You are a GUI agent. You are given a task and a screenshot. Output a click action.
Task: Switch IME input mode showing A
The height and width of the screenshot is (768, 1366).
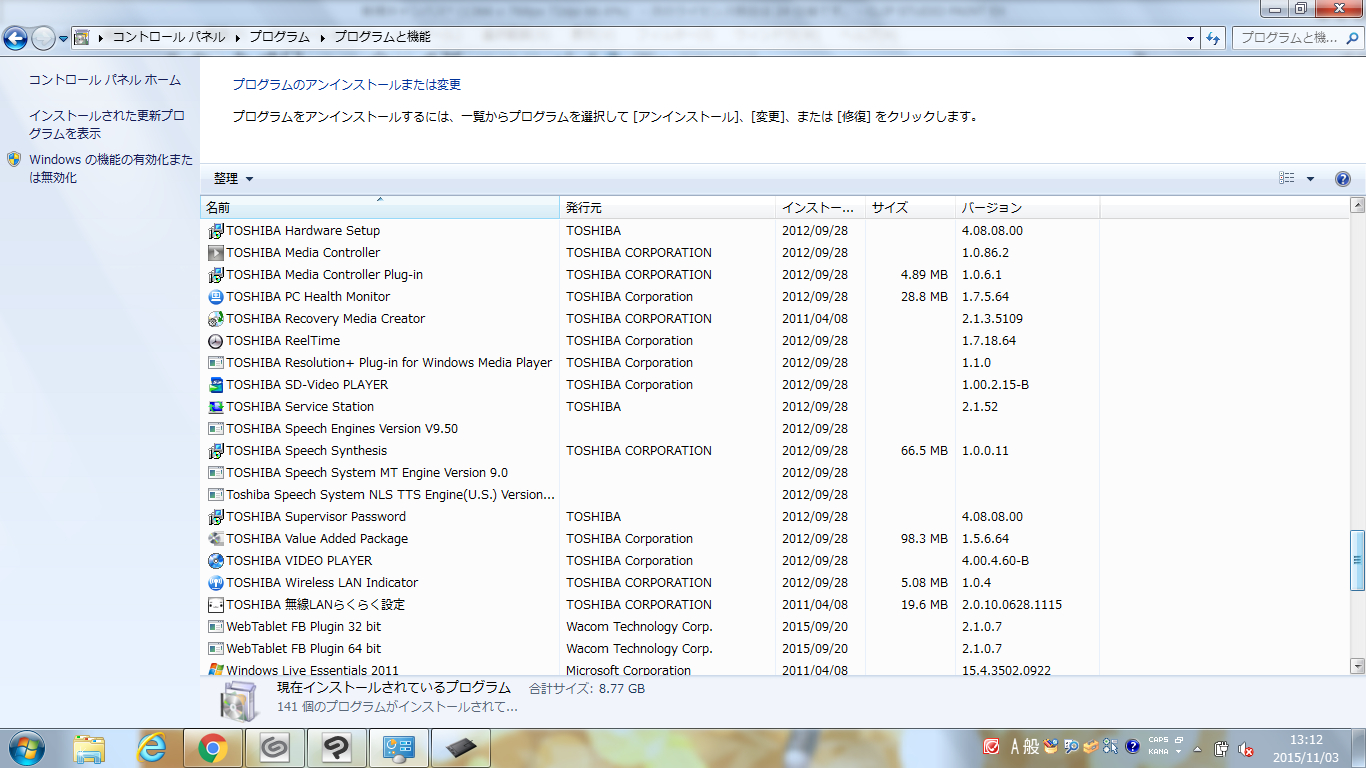(1015, 746)
